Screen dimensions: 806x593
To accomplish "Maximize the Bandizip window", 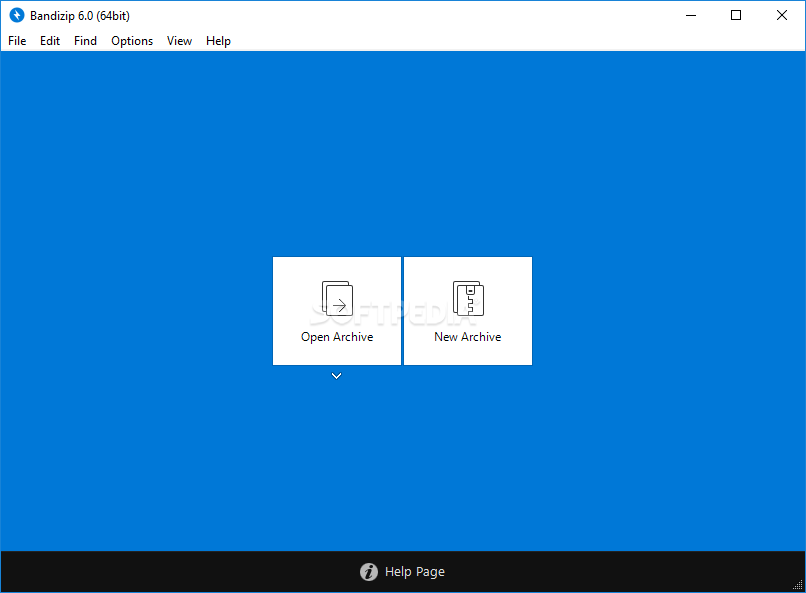I will click(x=736, y=15).
